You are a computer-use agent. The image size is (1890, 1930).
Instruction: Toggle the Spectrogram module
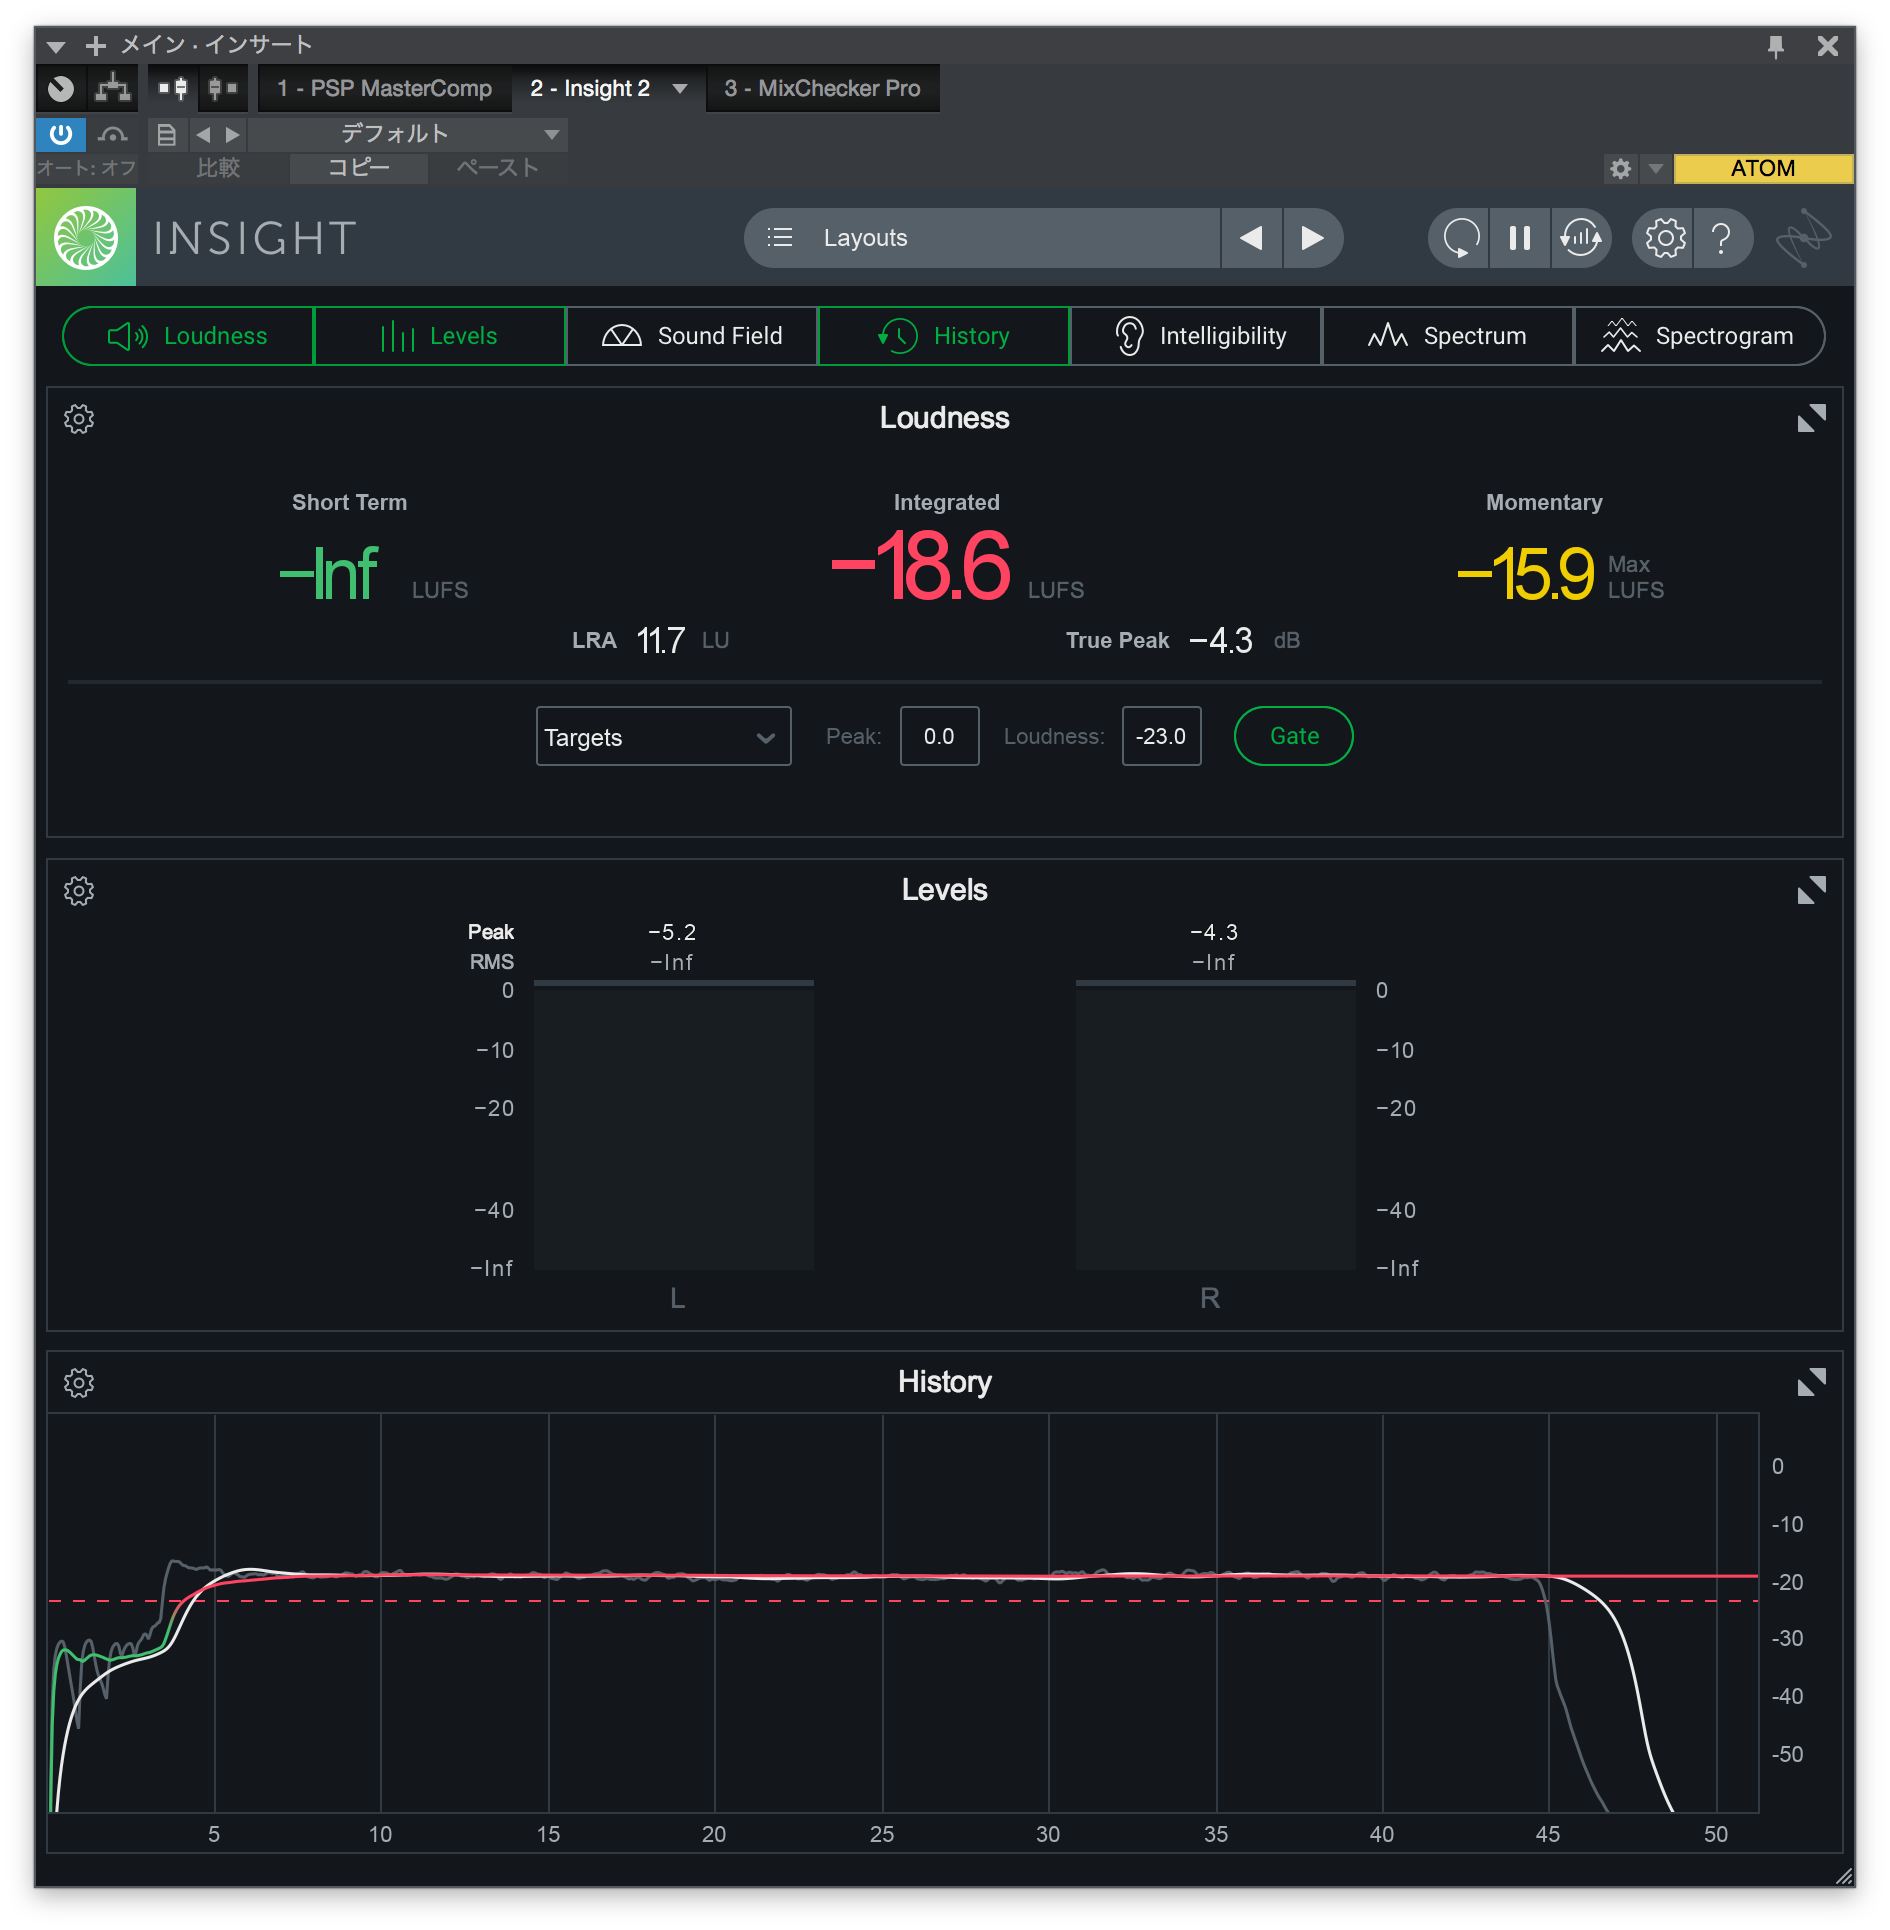1699,336
